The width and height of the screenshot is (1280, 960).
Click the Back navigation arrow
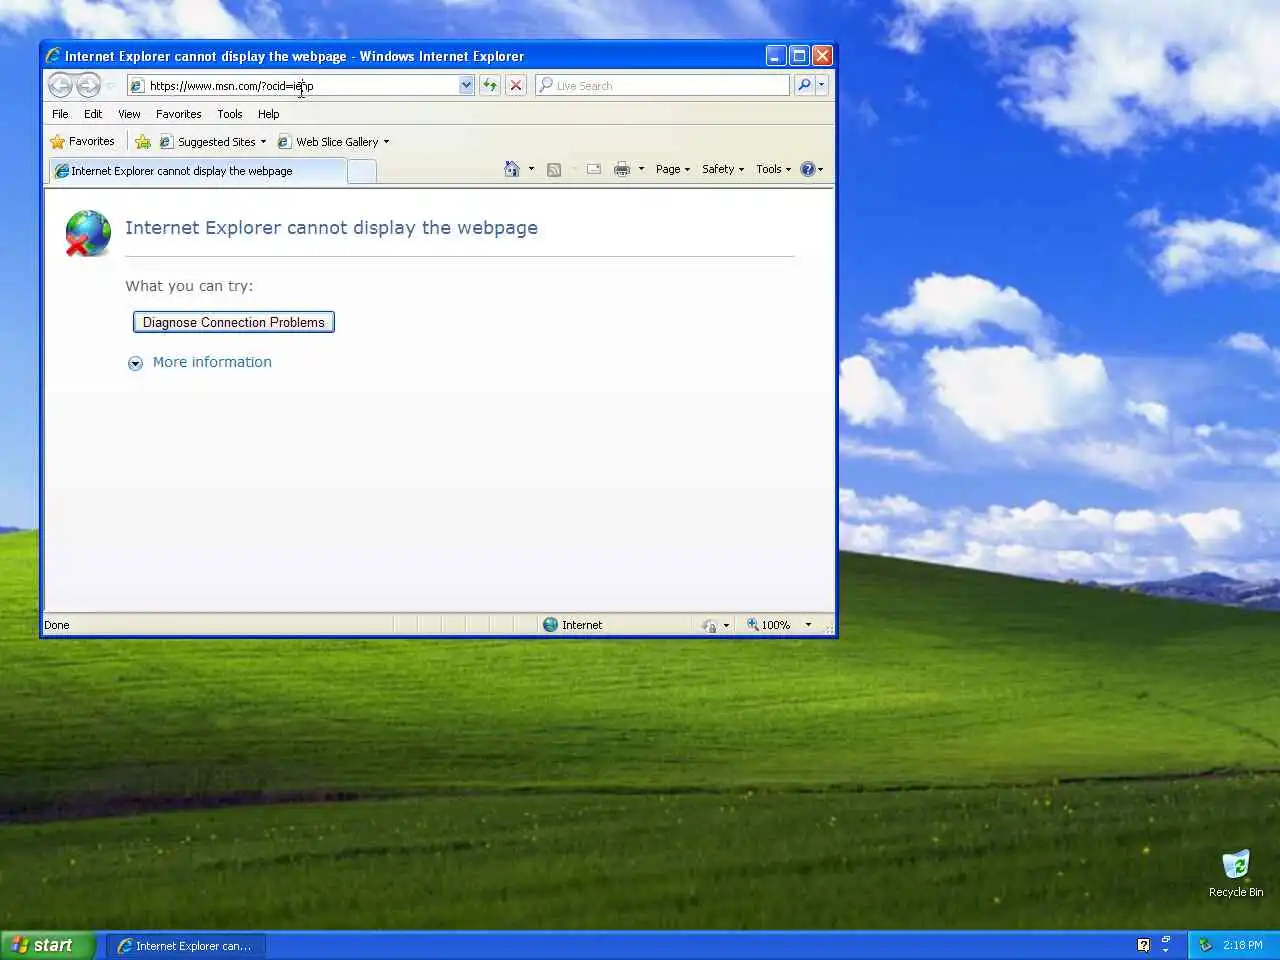pyautogui.click(x=61, y=86)
